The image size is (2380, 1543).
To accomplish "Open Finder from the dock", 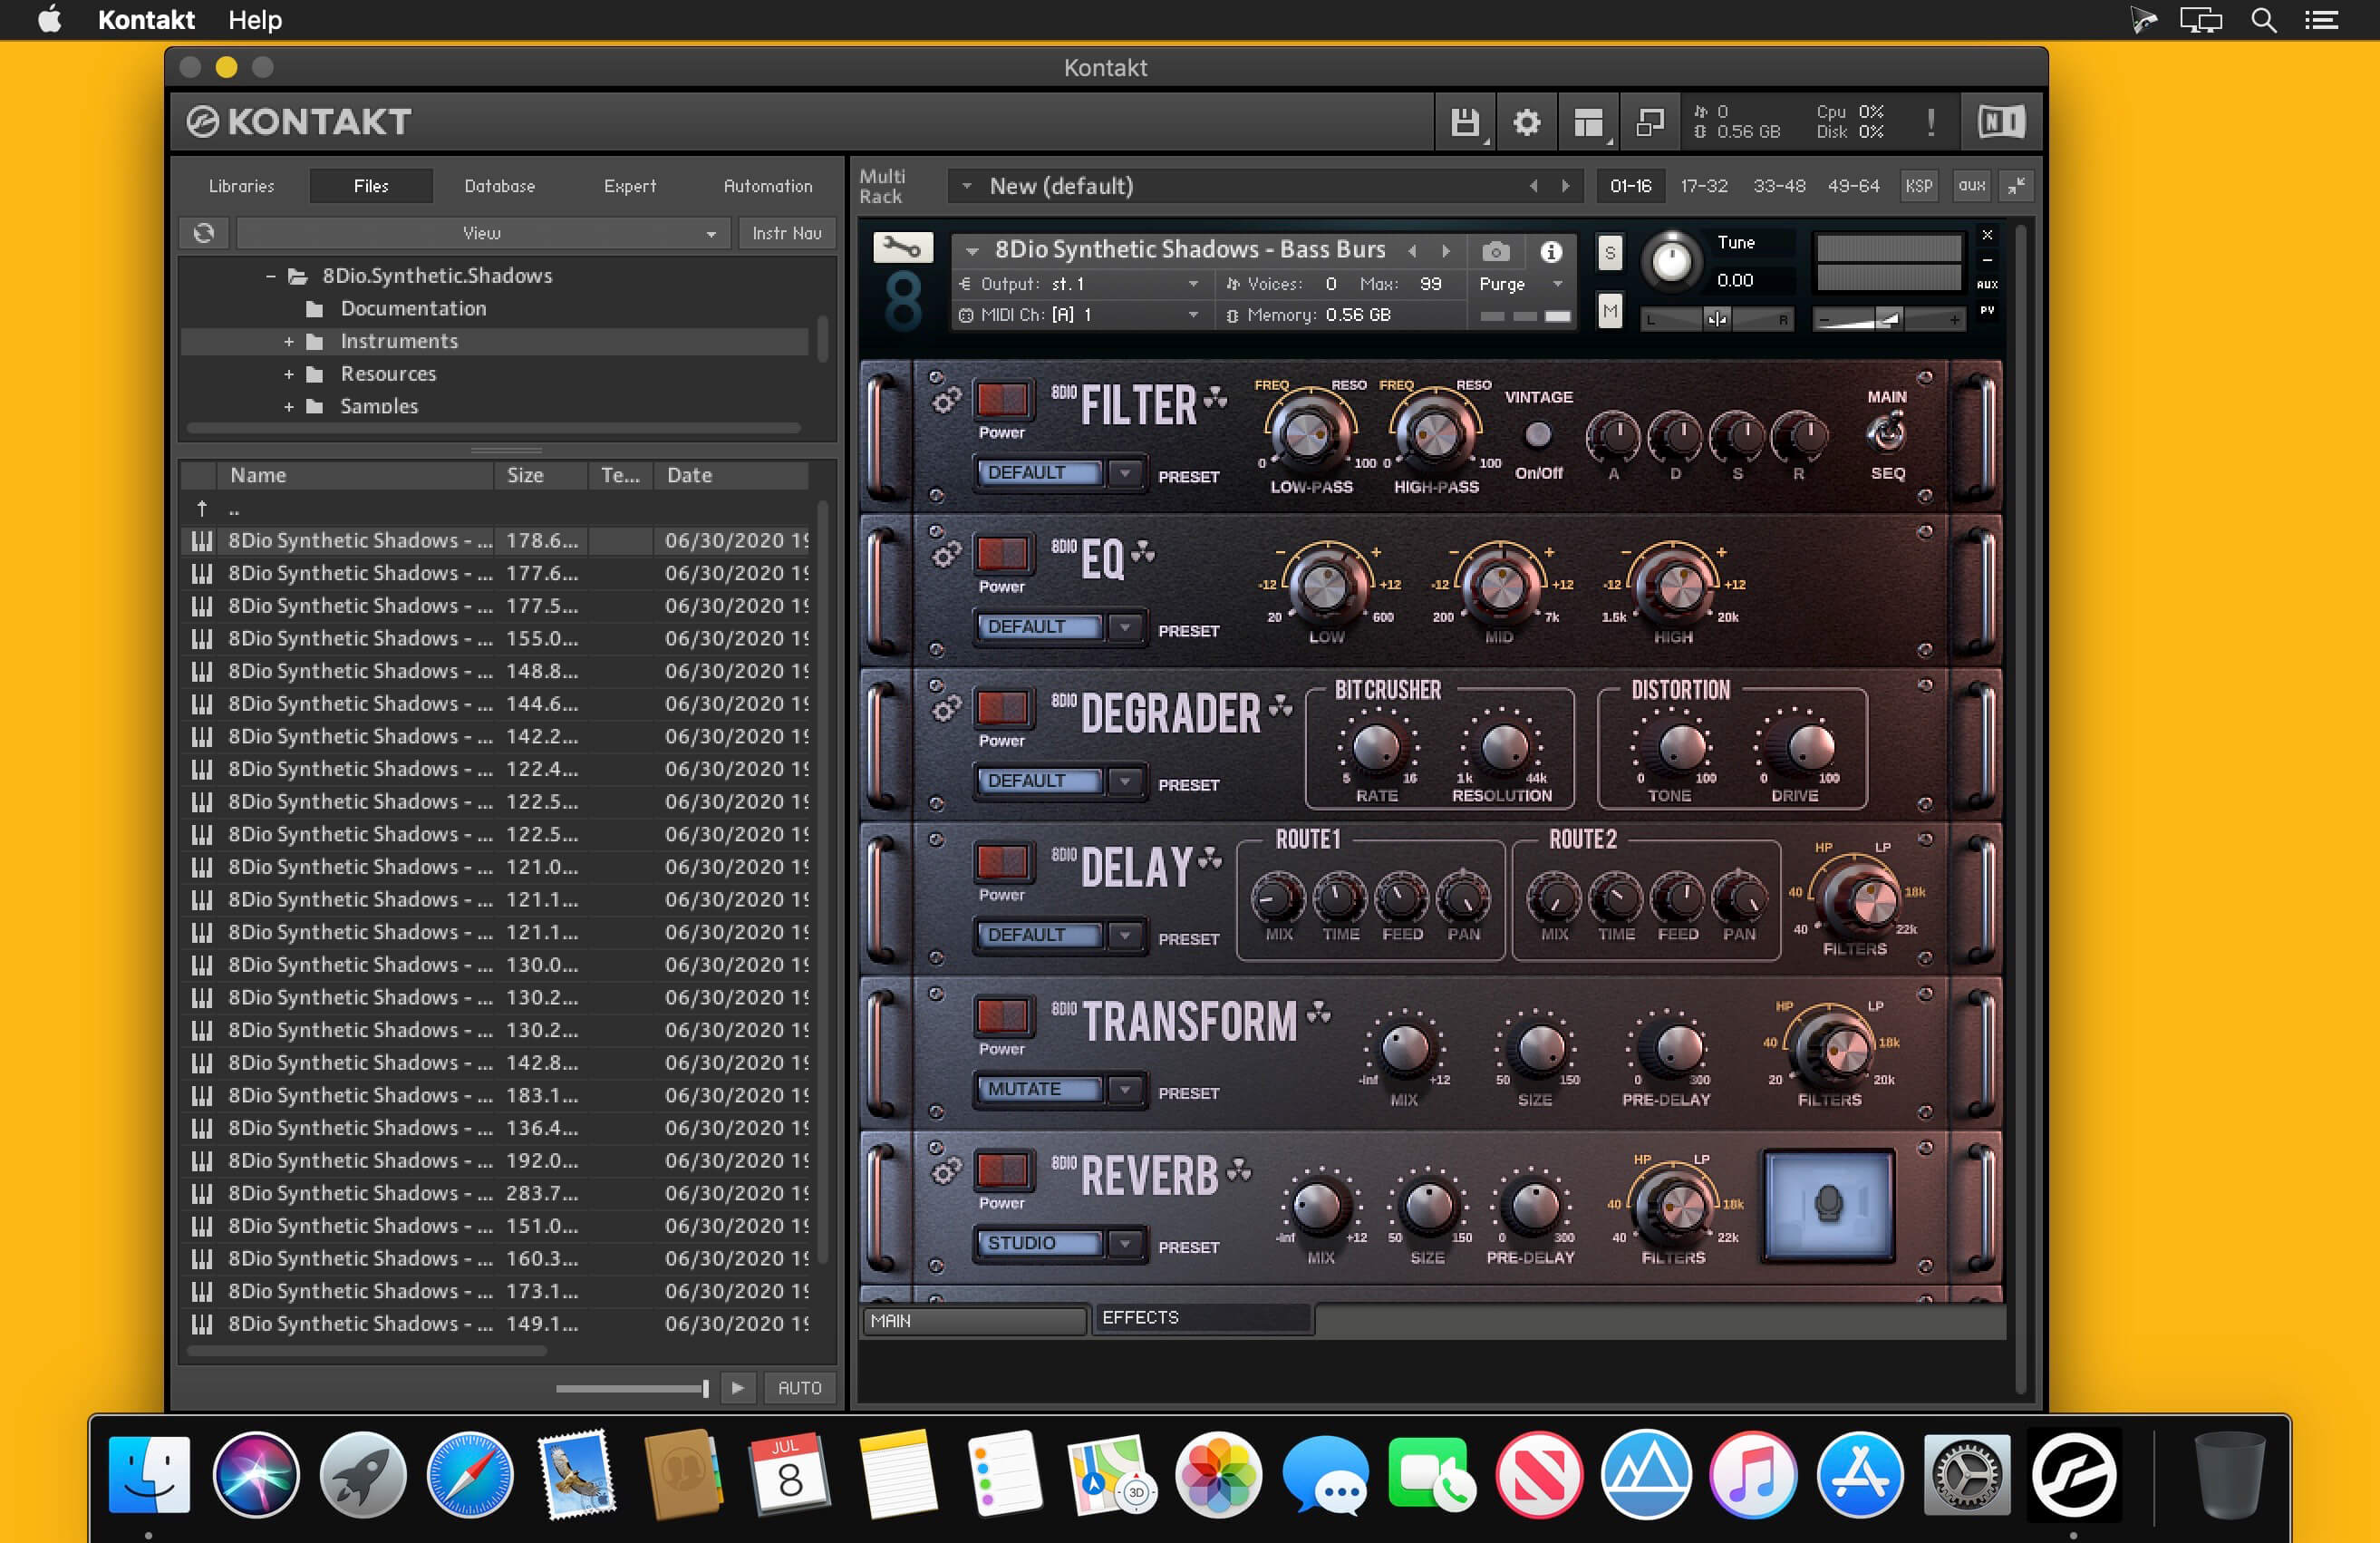I will [x=149, y=1474].
